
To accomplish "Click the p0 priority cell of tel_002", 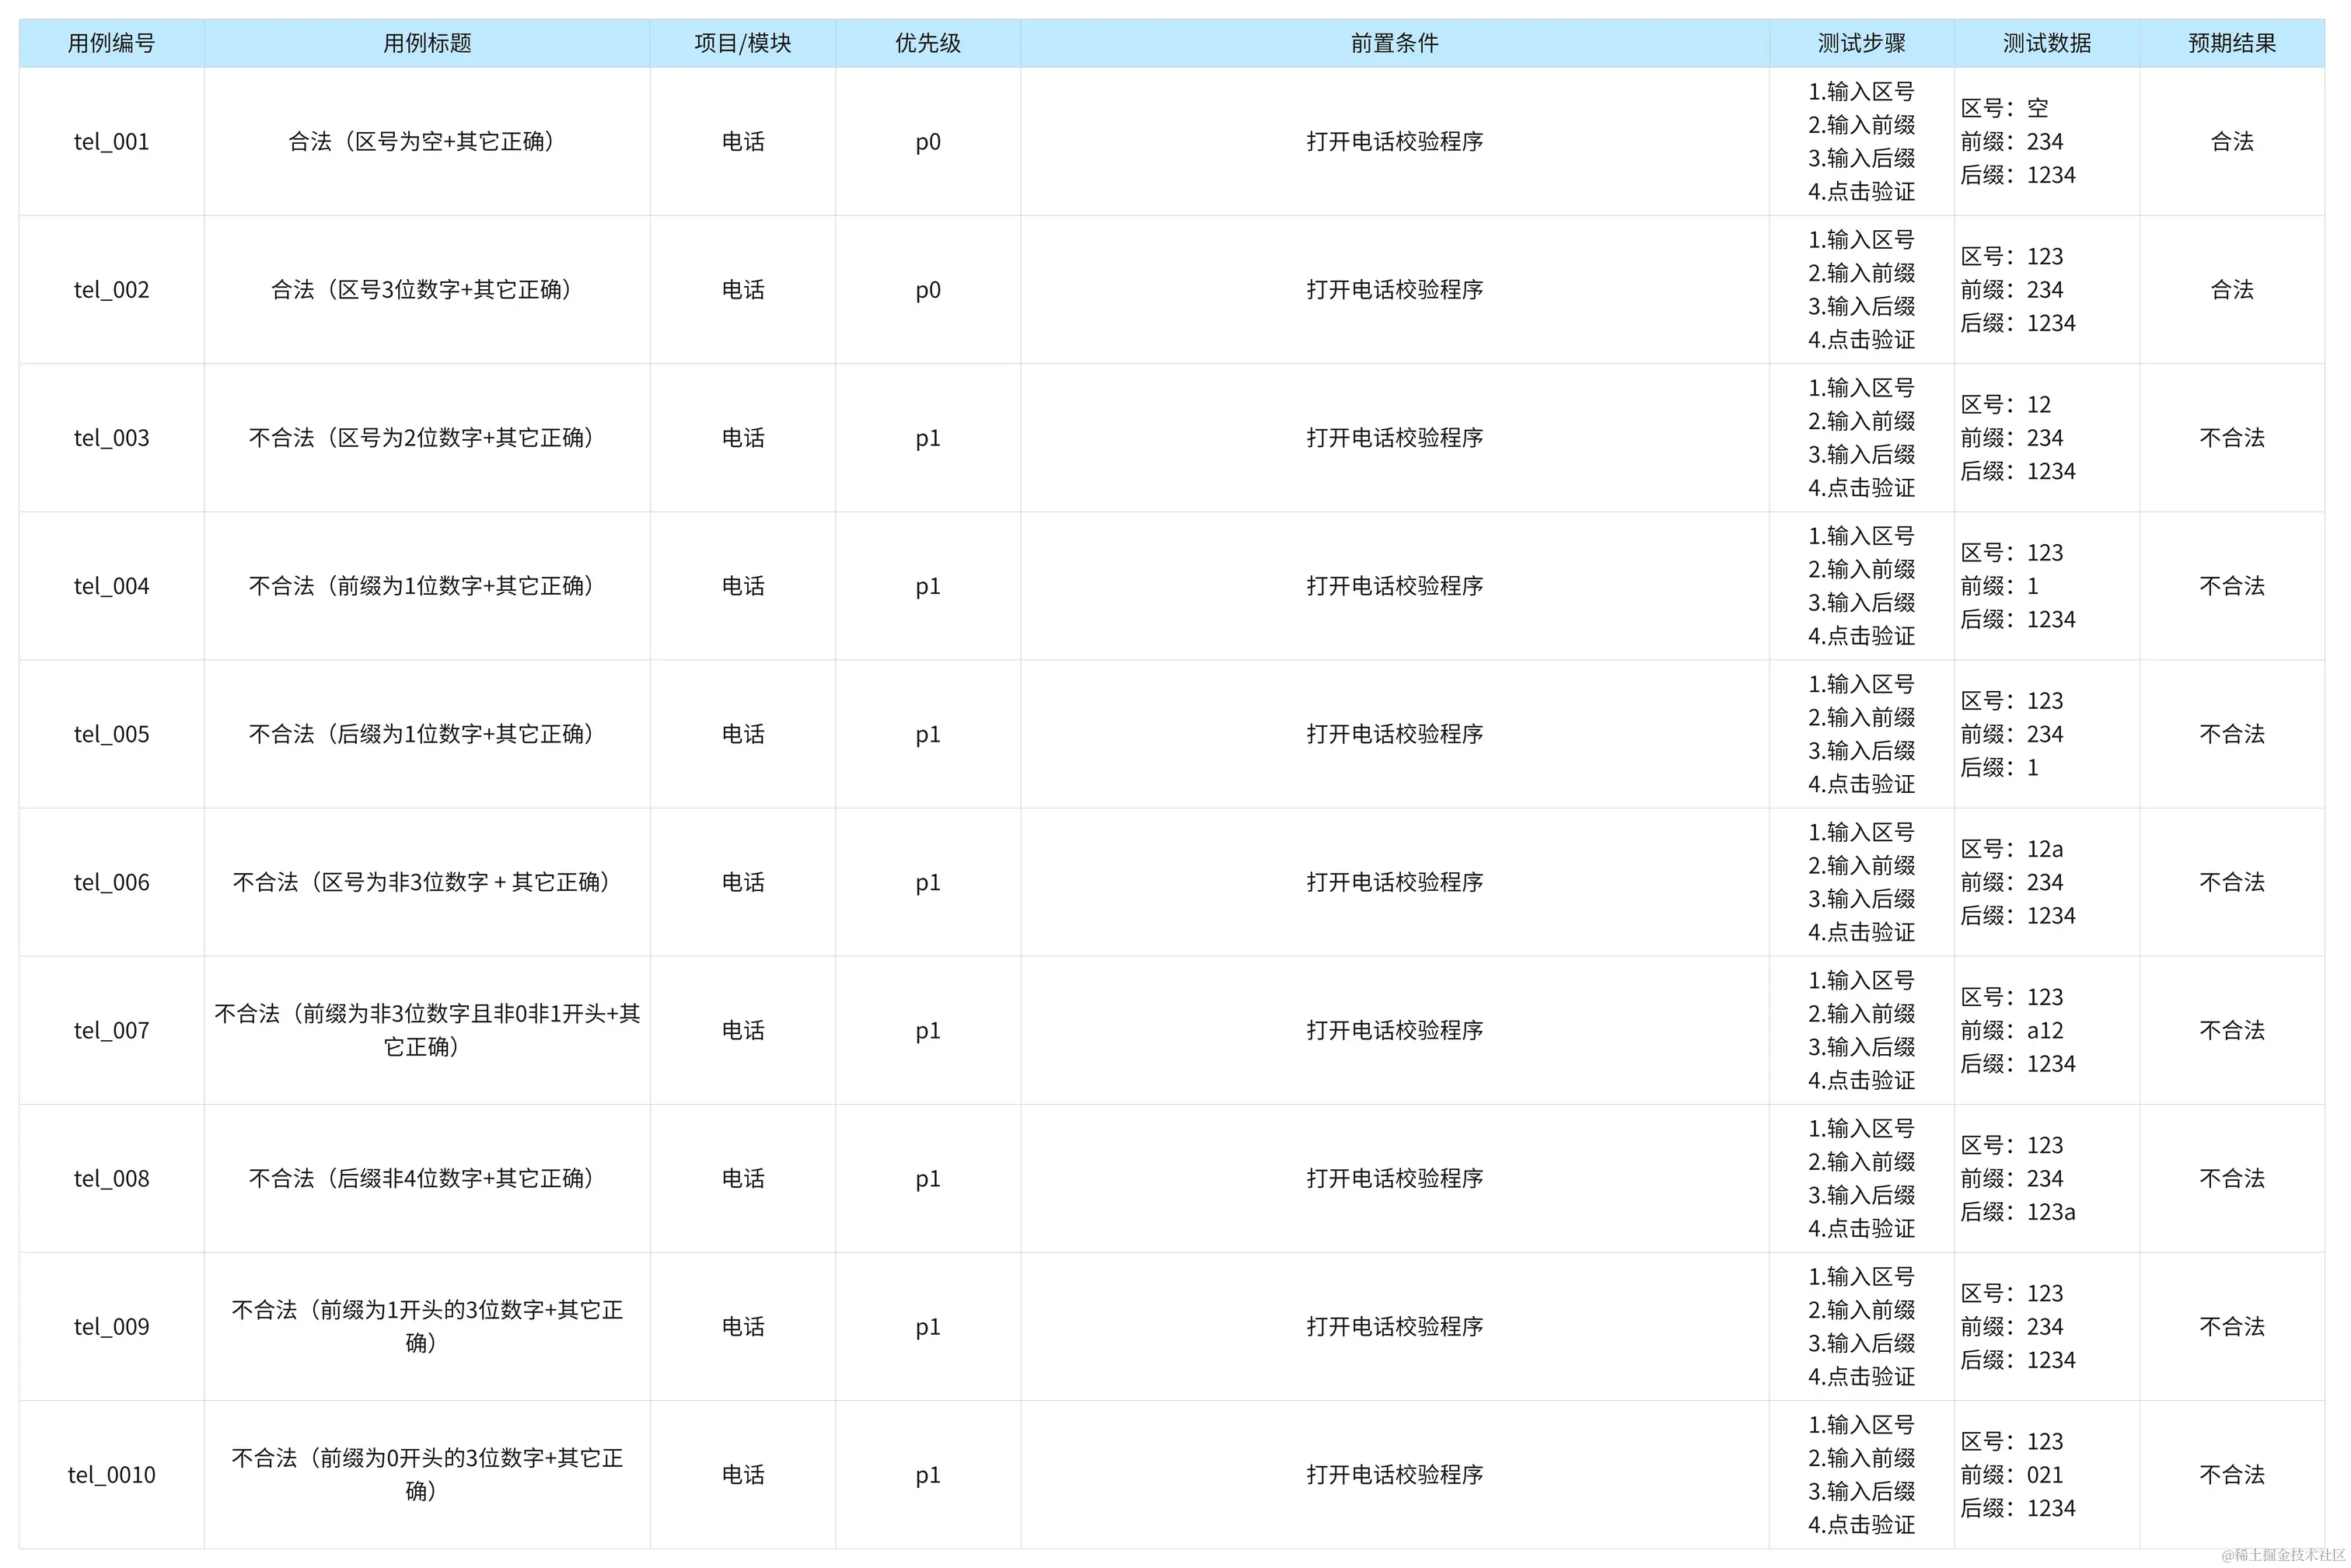I will (x=927, y=290).
